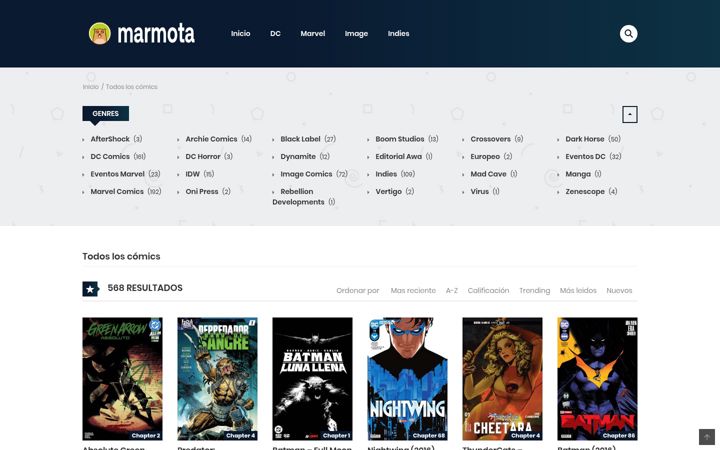The height and width of the screenshot is (450, 720).
Task: Filter by Indies genre link
Action: [386, 174]
